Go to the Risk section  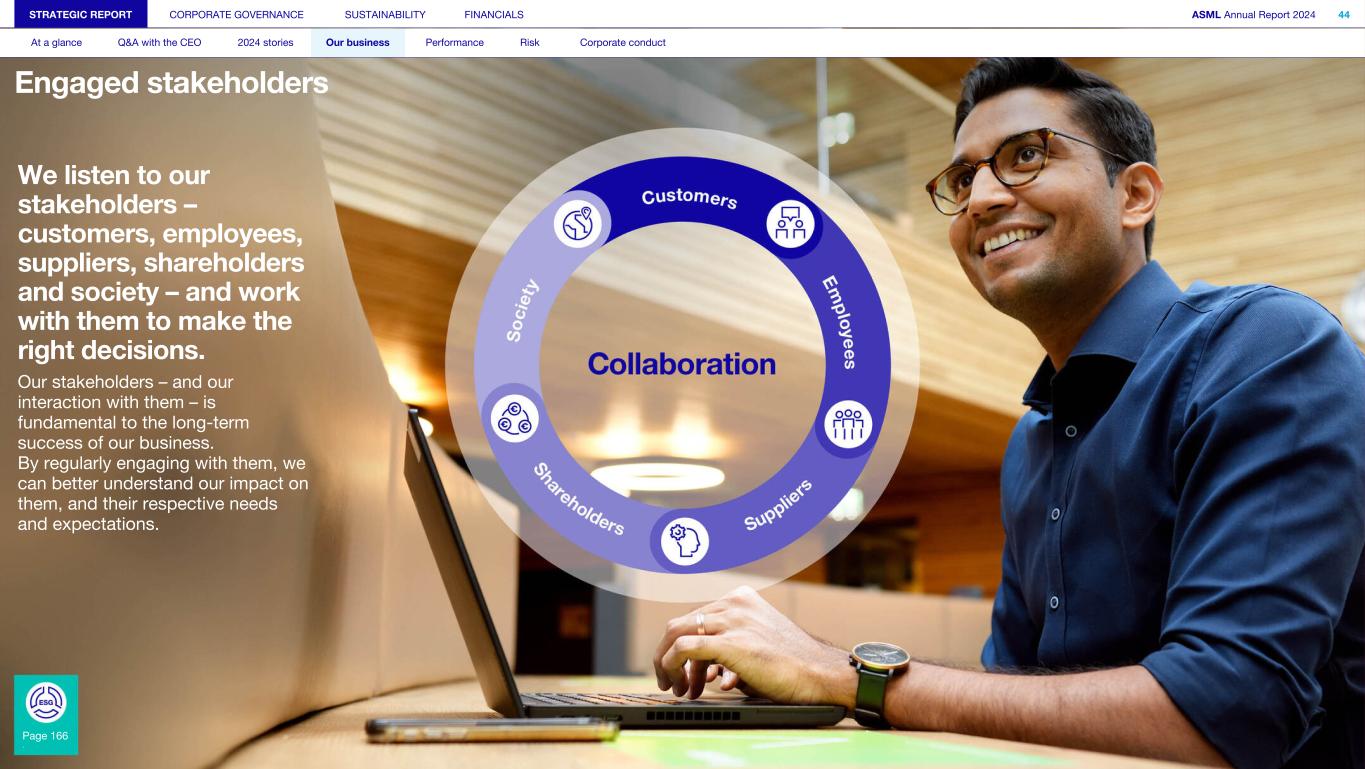tap(530, 43)
